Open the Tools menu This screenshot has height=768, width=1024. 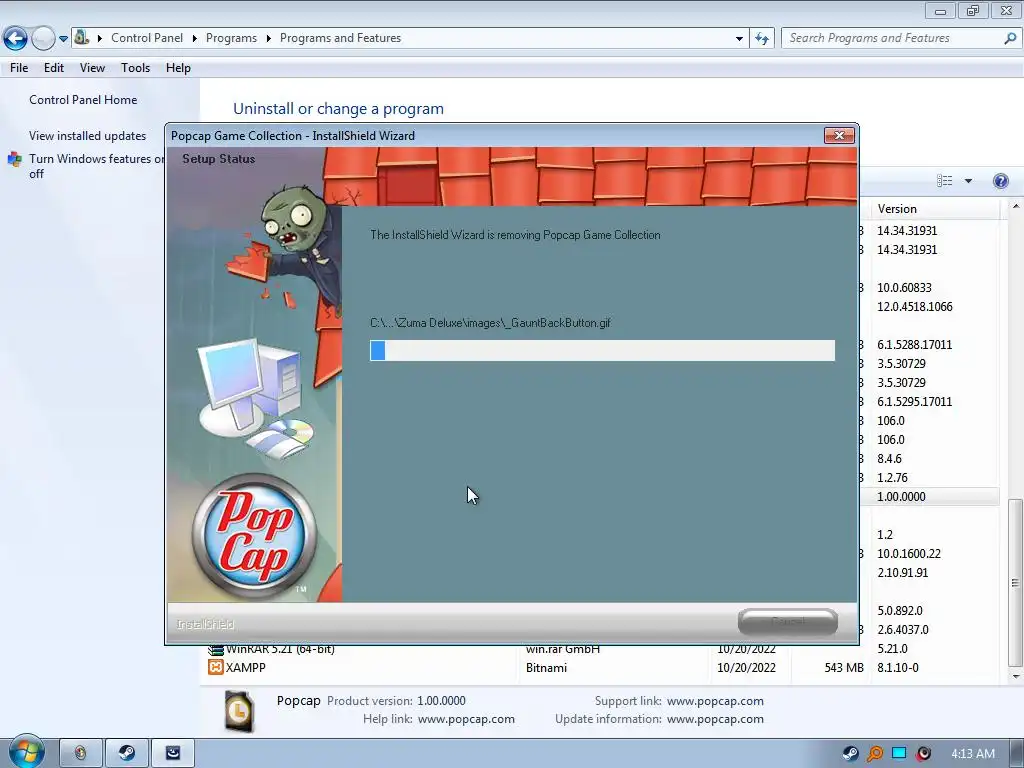coord(135,68)
